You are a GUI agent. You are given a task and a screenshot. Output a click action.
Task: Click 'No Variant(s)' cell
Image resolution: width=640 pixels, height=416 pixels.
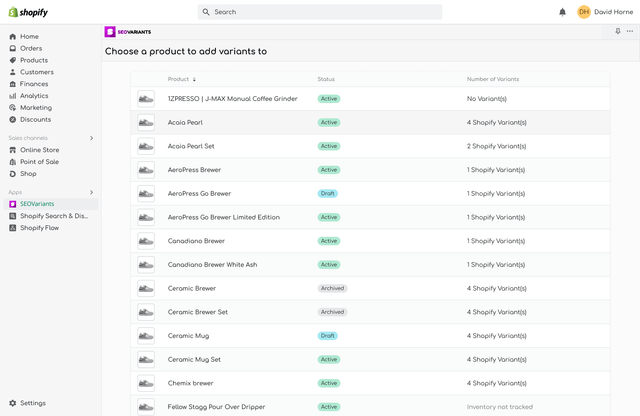coord(487,99)
